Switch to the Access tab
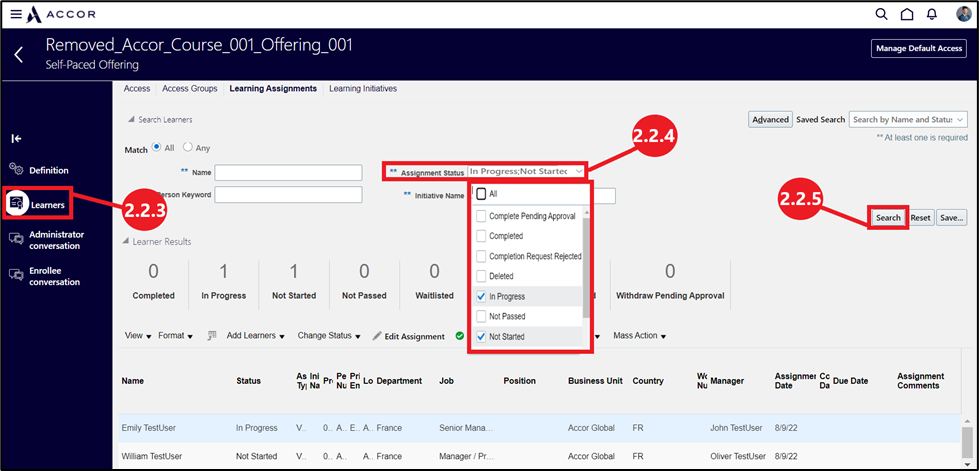This screenshot has height=471, width=979. coord(137,89)
